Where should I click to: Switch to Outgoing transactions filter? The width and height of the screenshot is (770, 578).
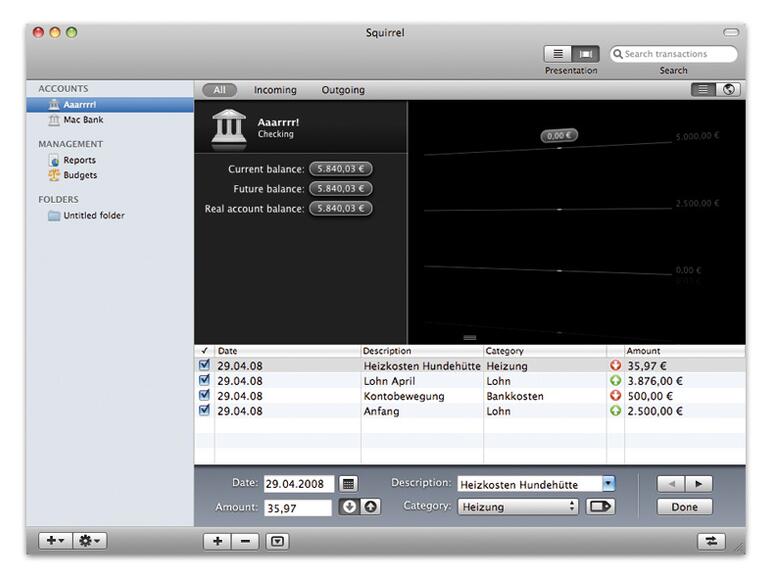click(343, 90)
